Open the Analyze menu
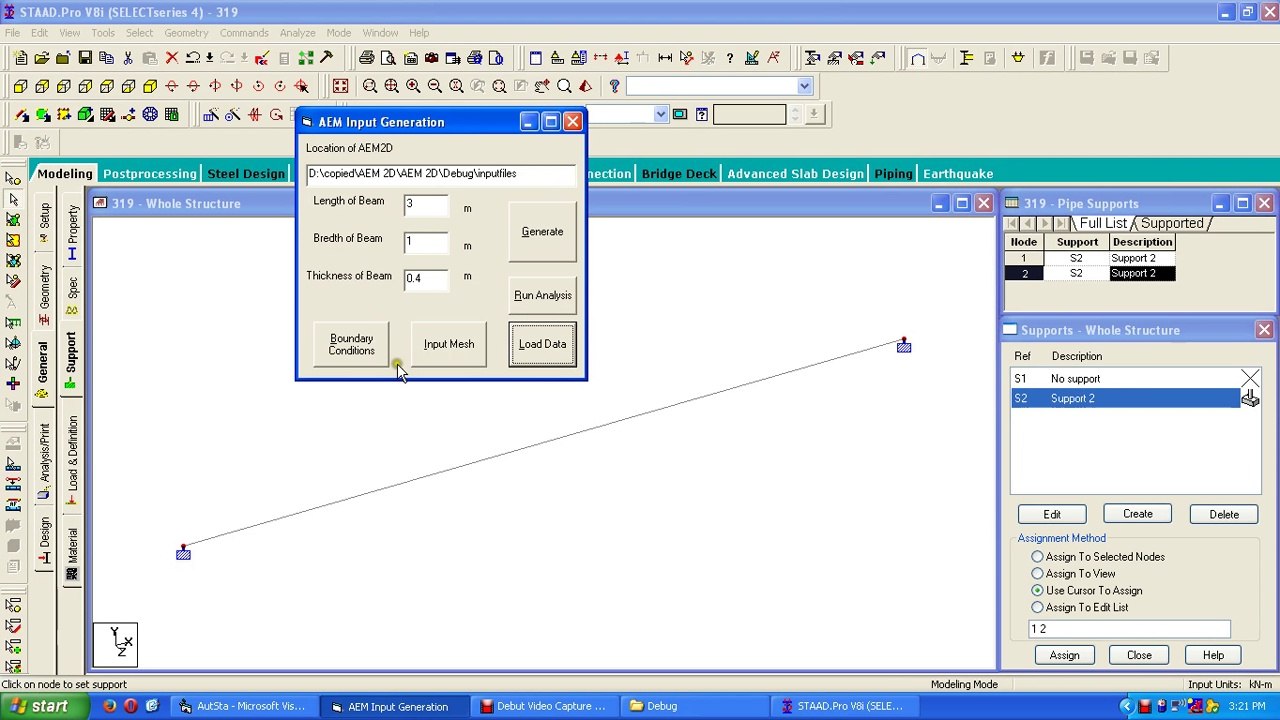 point(297,33)
